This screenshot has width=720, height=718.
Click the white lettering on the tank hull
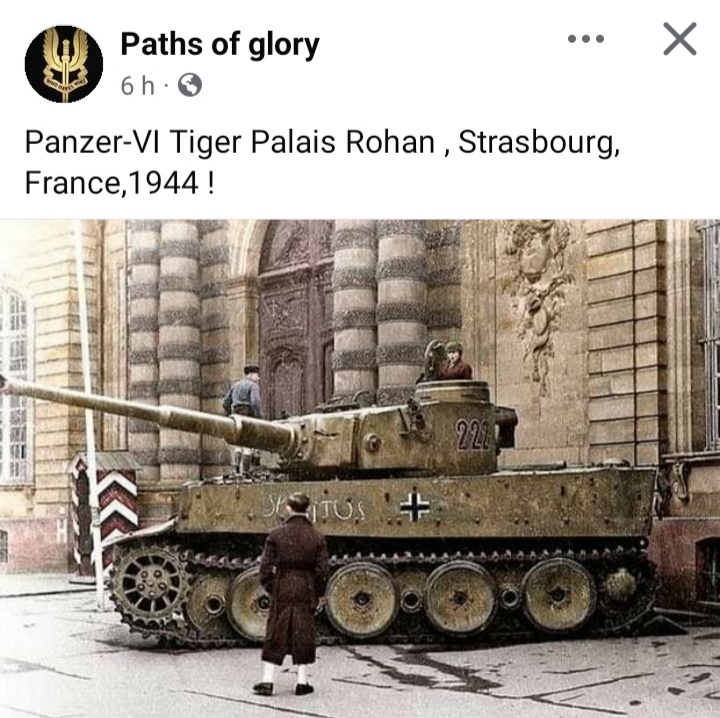coord(314,507)
